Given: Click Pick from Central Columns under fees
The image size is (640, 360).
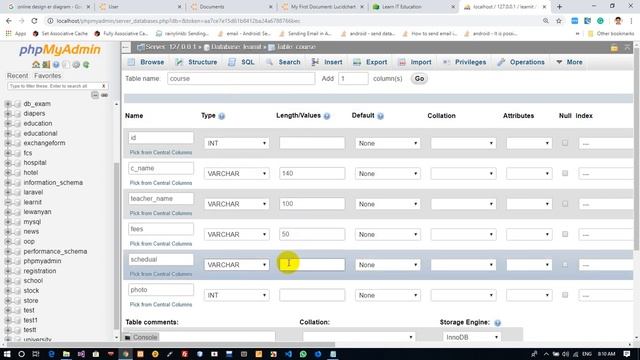Looking at the screenshot, I should pyautogui.click(x=161, y=244).
